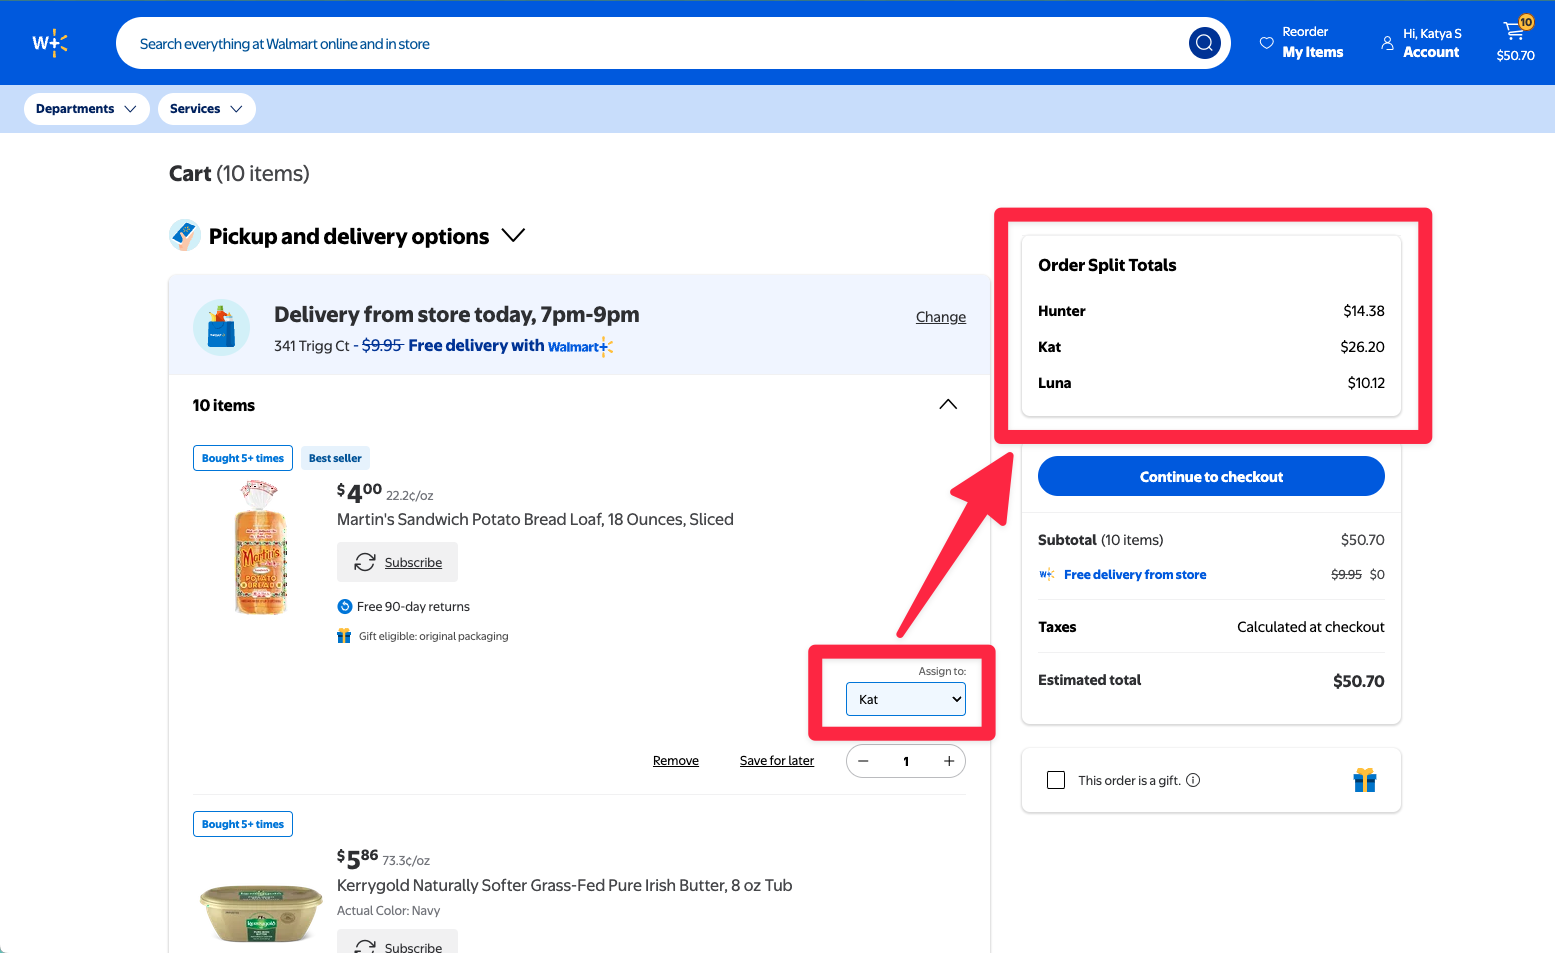Click the Subscribe refresh icon for potato bread
The width and height of the screenshot is (1555, 953).
[x=365, y=562]
